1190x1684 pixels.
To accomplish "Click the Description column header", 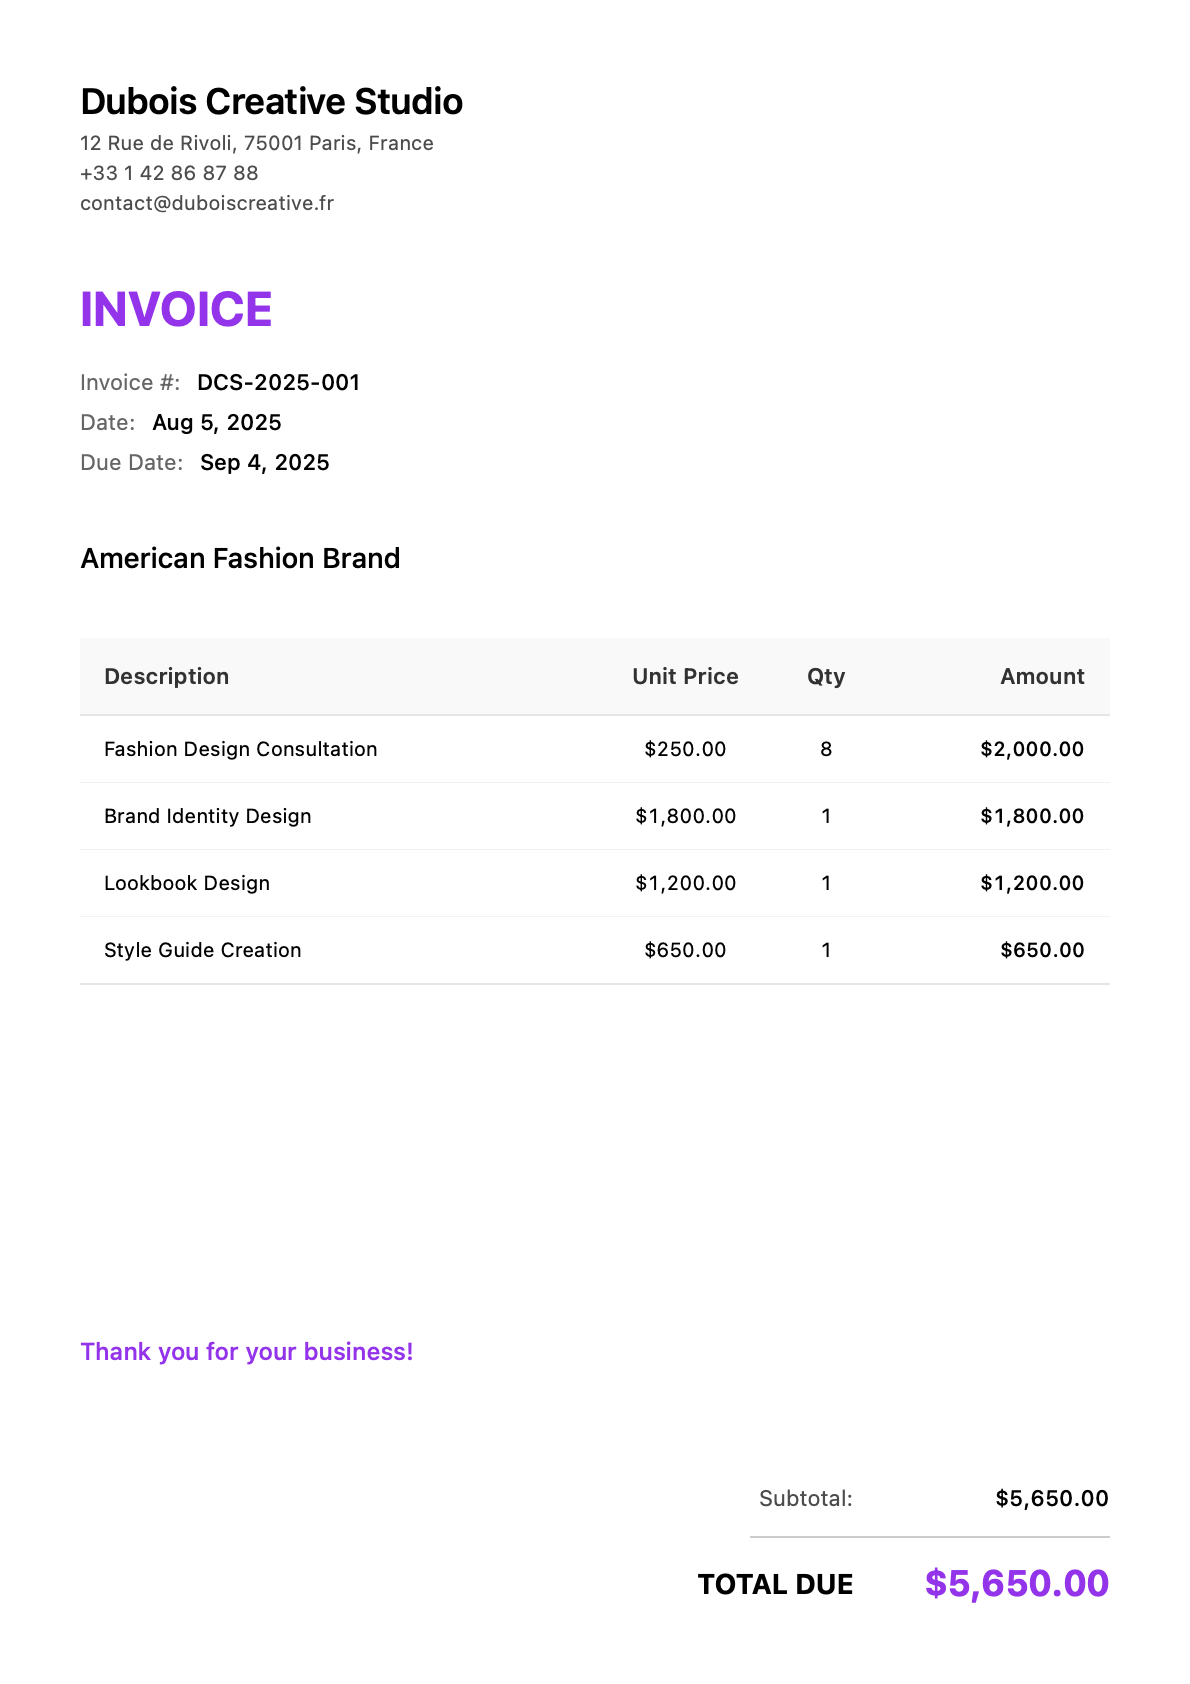I will (167, 676).
